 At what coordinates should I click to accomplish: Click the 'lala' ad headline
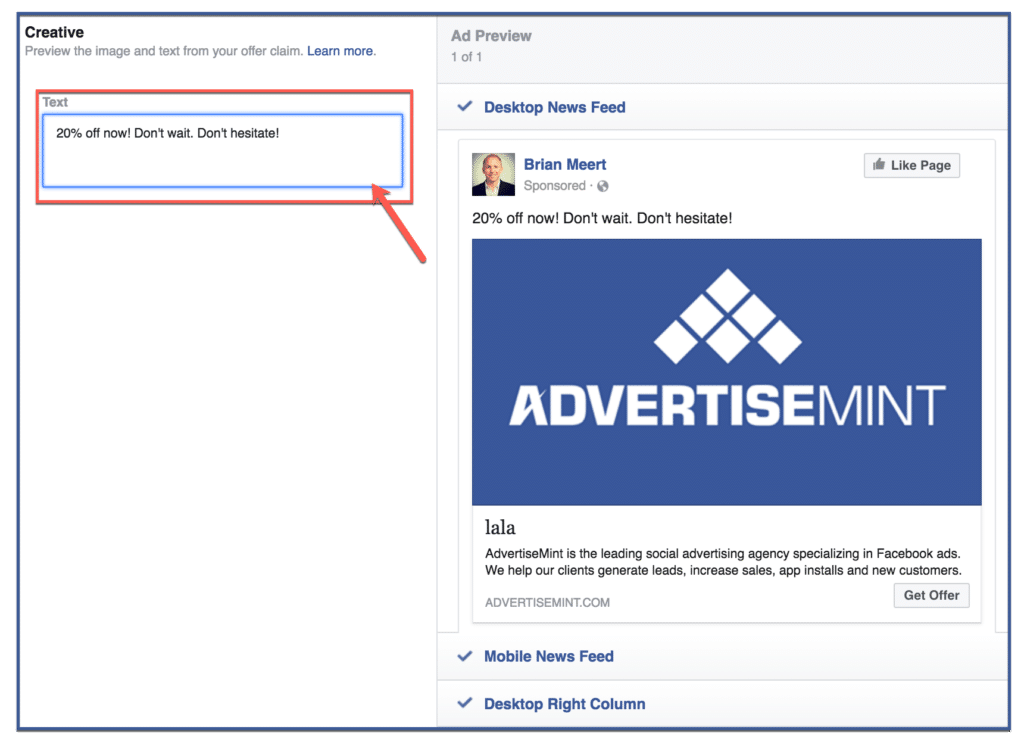tap(500, 527)
